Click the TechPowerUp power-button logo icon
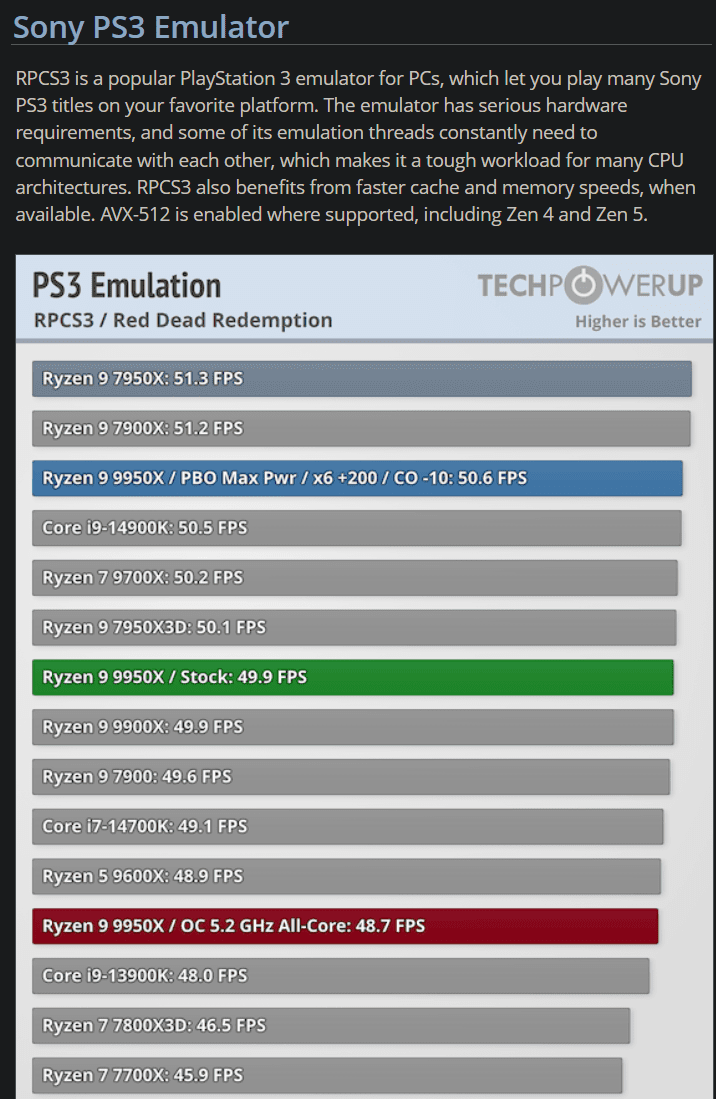 583,285
